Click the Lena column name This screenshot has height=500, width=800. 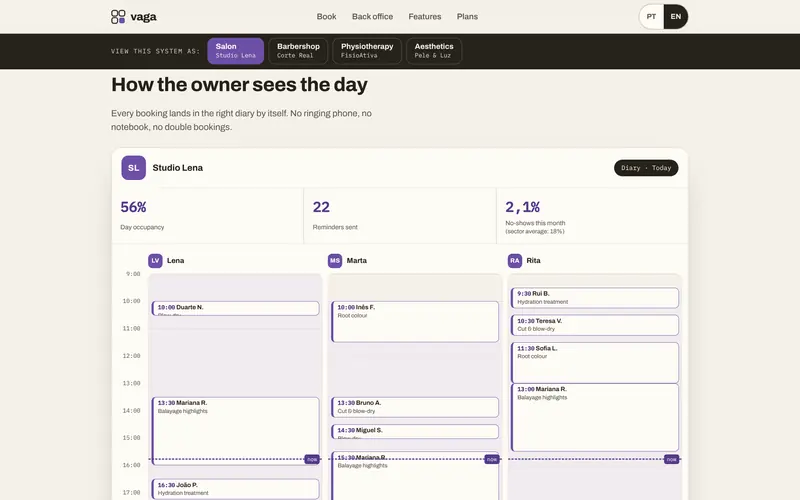point(176,261)
